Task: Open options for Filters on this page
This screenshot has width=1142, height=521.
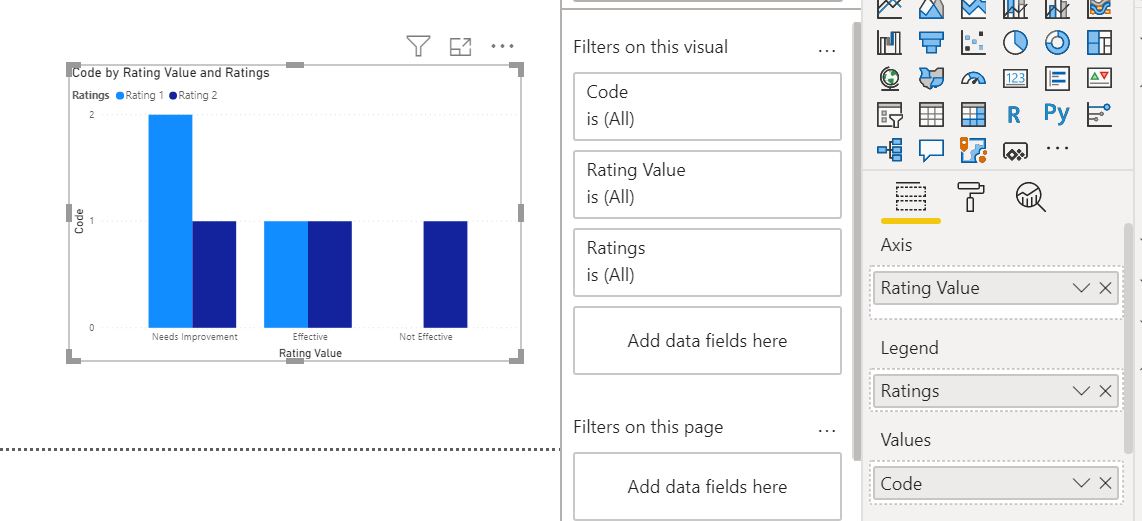Action: (827, 431)
